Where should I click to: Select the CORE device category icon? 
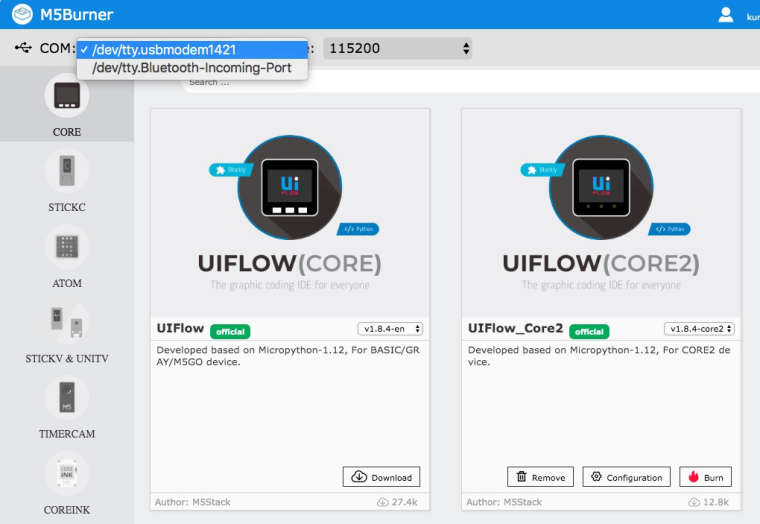click(x=67, y=95)
